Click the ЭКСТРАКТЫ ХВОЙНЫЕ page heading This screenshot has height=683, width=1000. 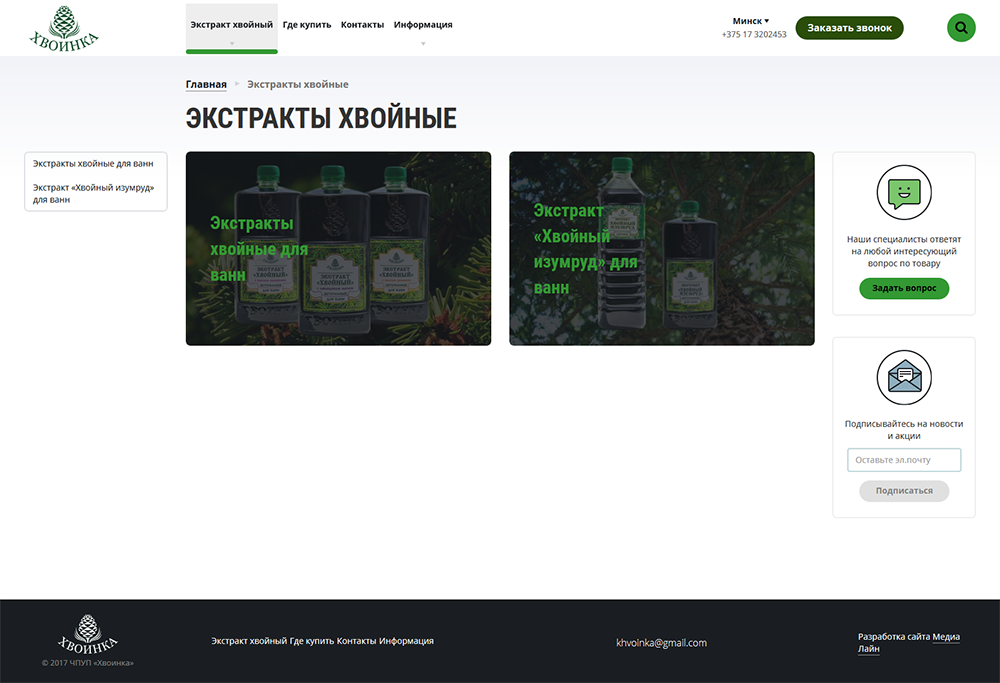321,119
